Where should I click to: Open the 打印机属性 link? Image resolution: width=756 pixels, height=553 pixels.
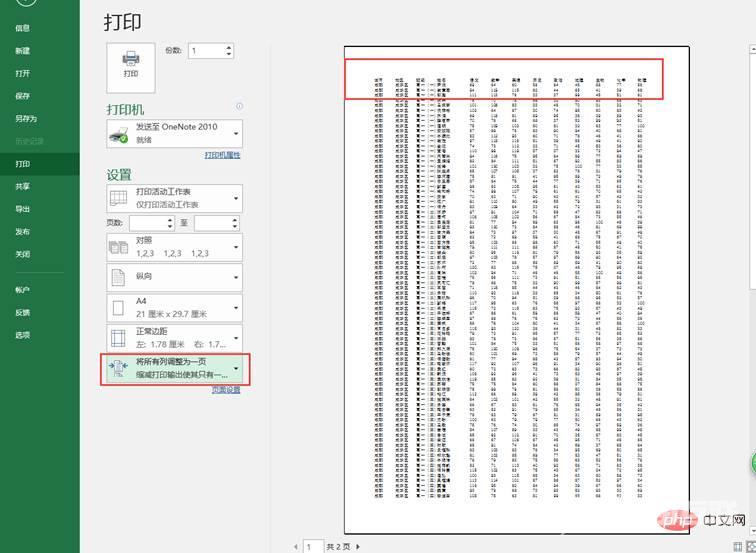pyautogui.click(x=222, y=155)
